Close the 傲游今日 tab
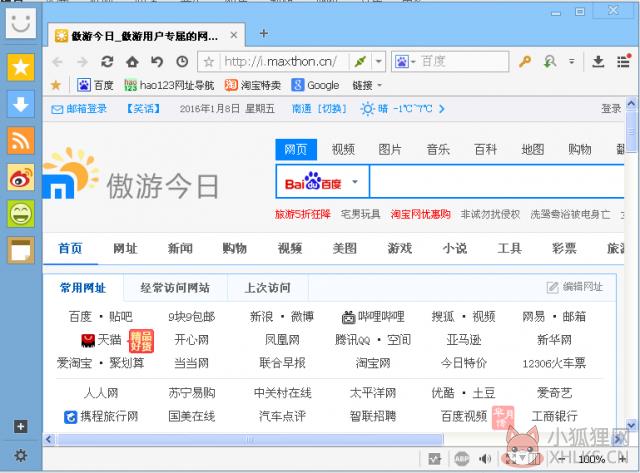Image resolution: width=640 pixels, height=473 pixels. coord(234,35)
